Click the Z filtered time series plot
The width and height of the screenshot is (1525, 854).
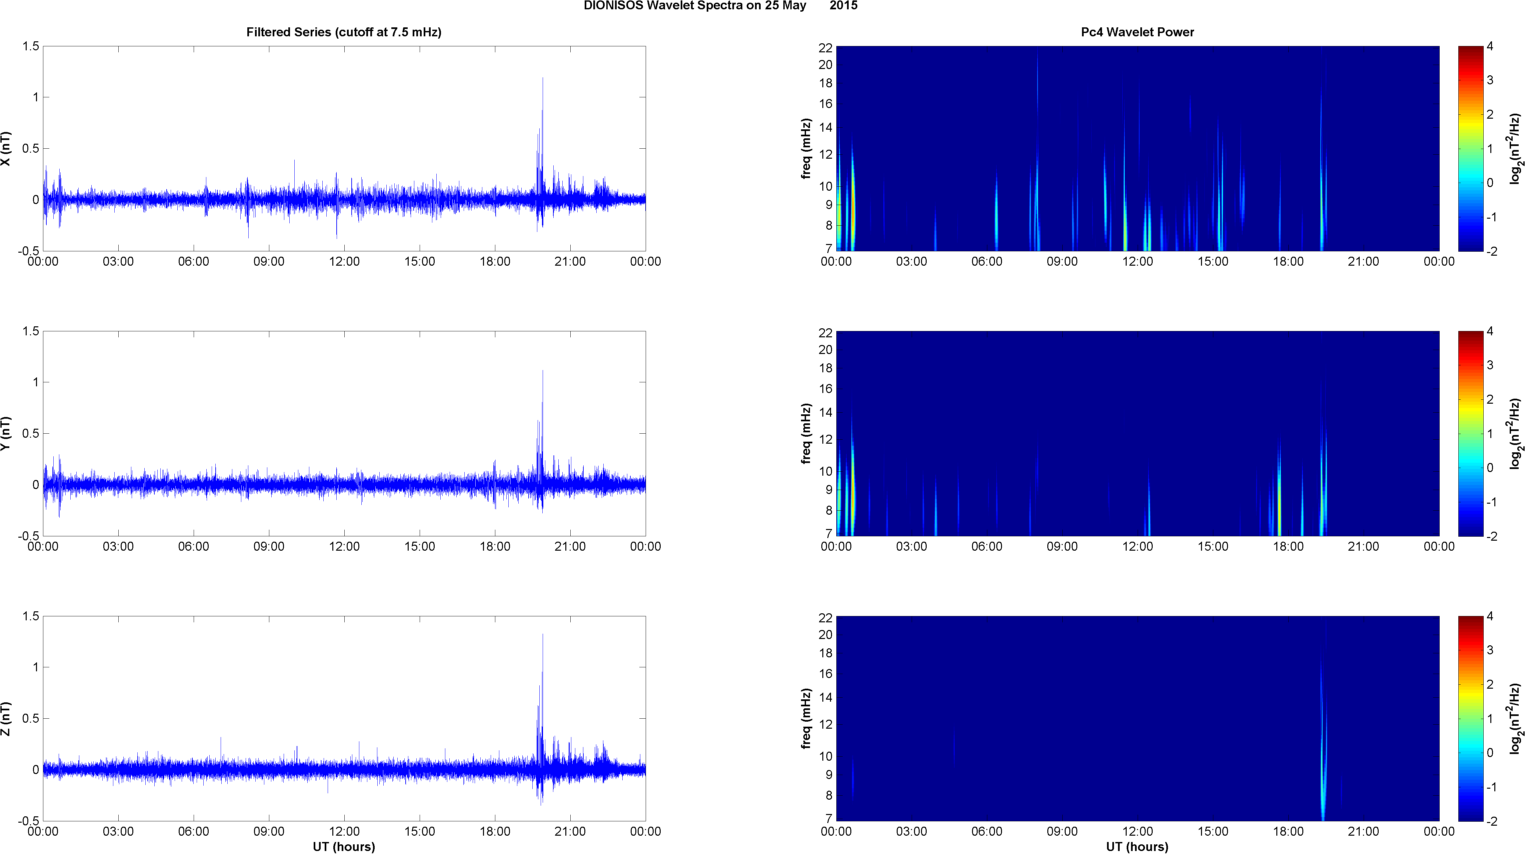344,719
